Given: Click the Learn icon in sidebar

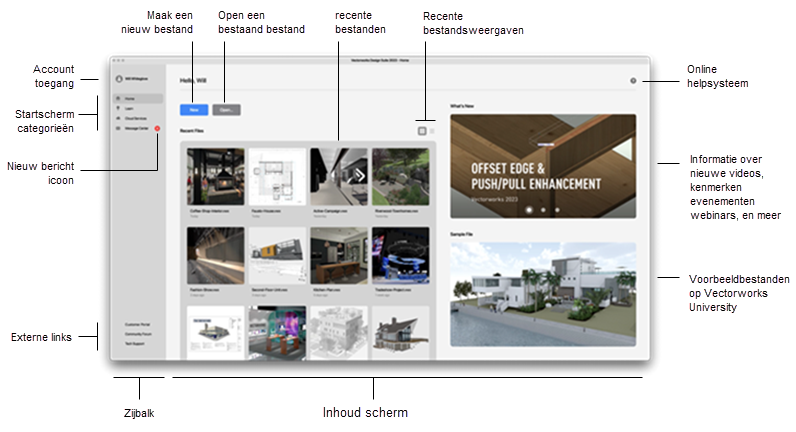Looking at the screenshot, I should click(x=119, y=110).
